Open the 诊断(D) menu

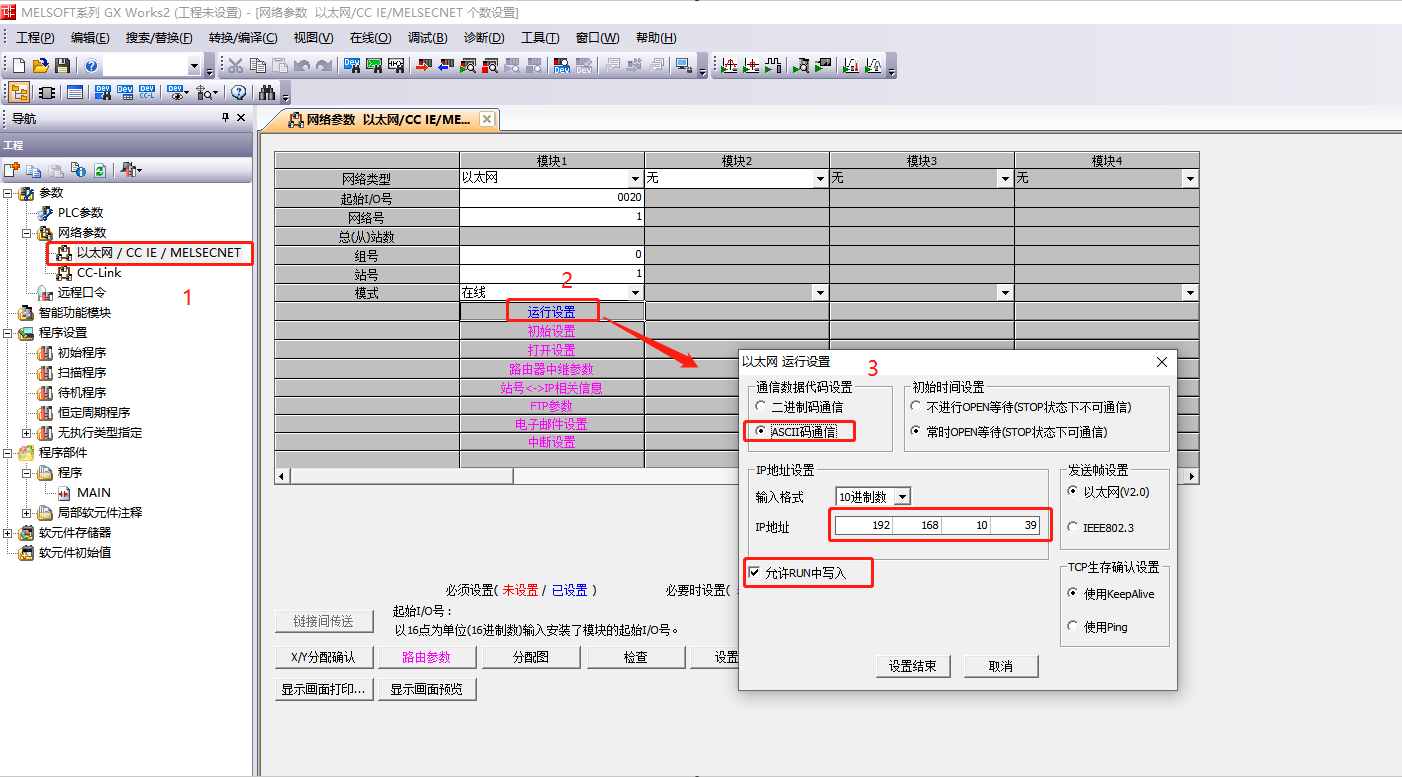[484, 38]
